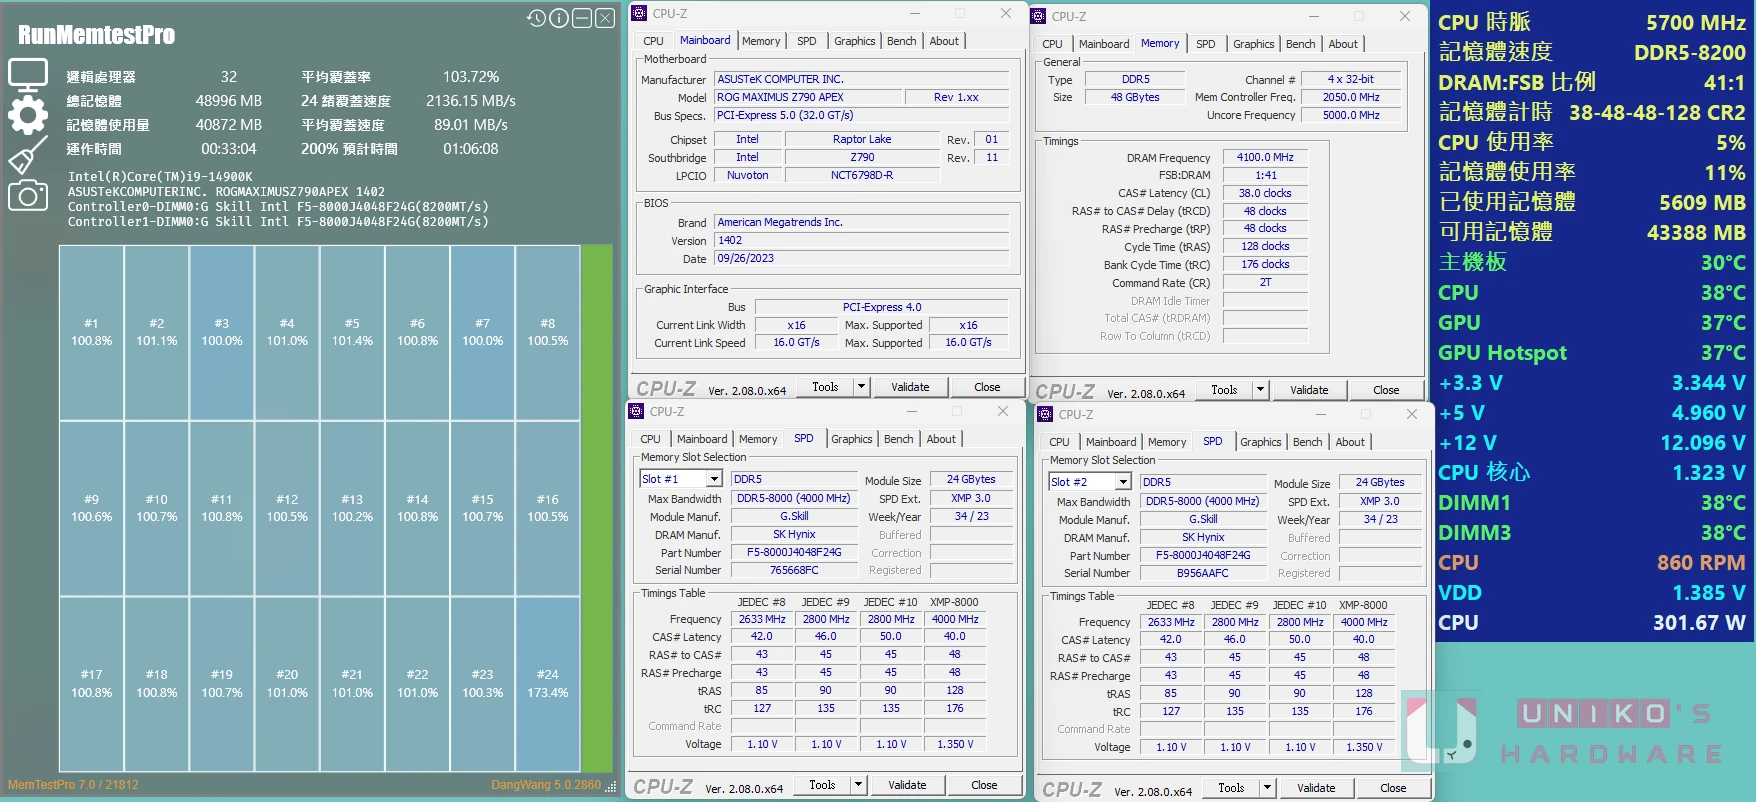Select memory test block #20 at 101.0%

[x=287, y=684]
